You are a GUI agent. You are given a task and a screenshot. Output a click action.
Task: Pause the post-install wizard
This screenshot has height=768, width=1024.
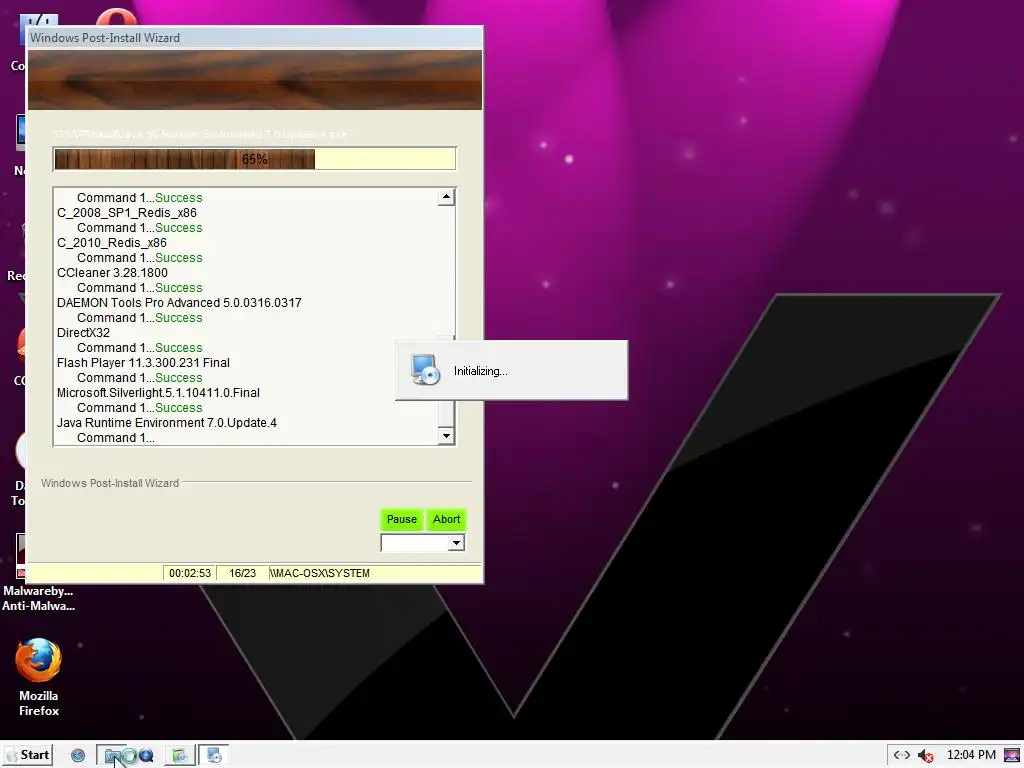tap(402, 519)
